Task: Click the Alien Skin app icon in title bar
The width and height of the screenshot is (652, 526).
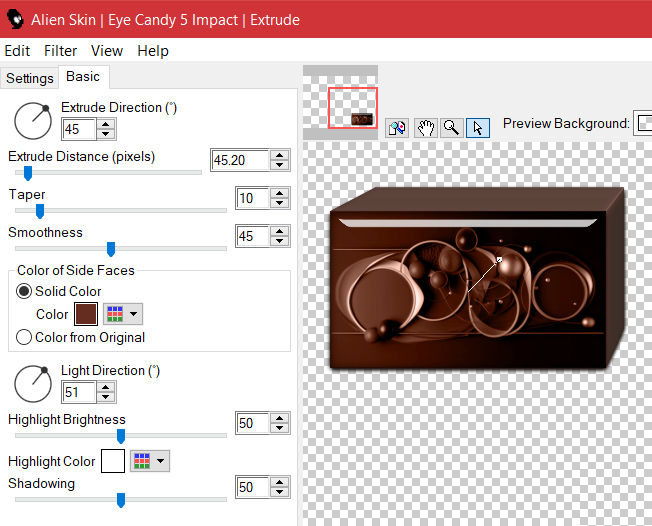Action: point(14,19)
